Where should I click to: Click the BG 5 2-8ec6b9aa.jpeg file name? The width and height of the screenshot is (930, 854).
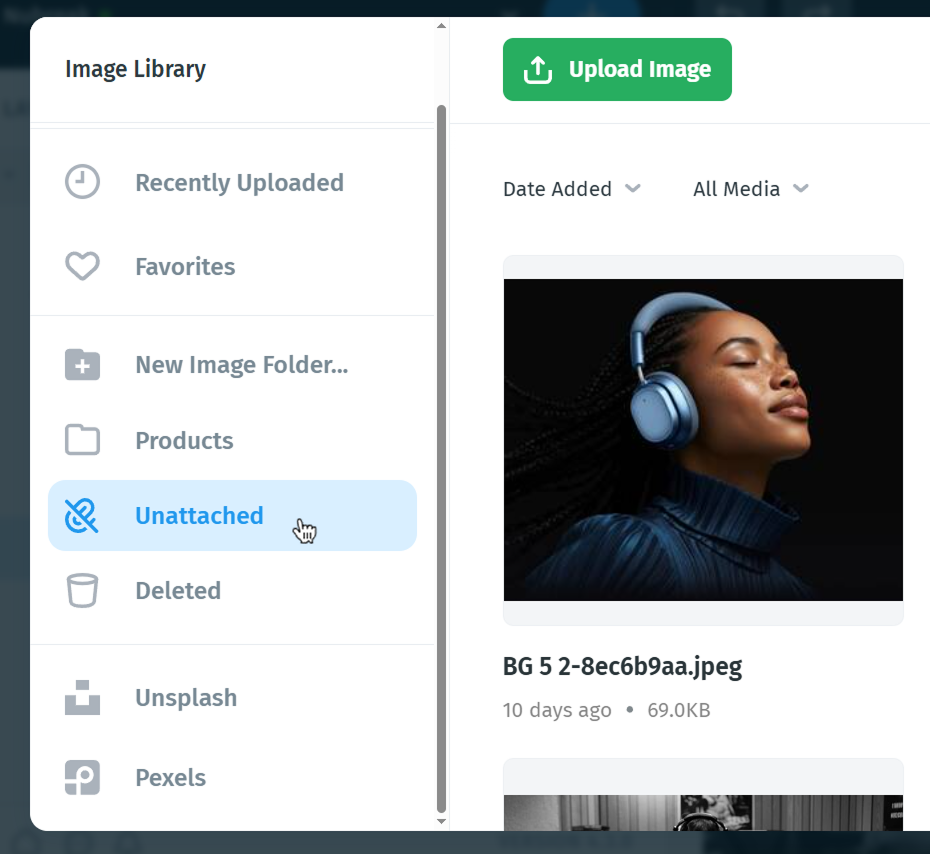click(x=622, y=667)
